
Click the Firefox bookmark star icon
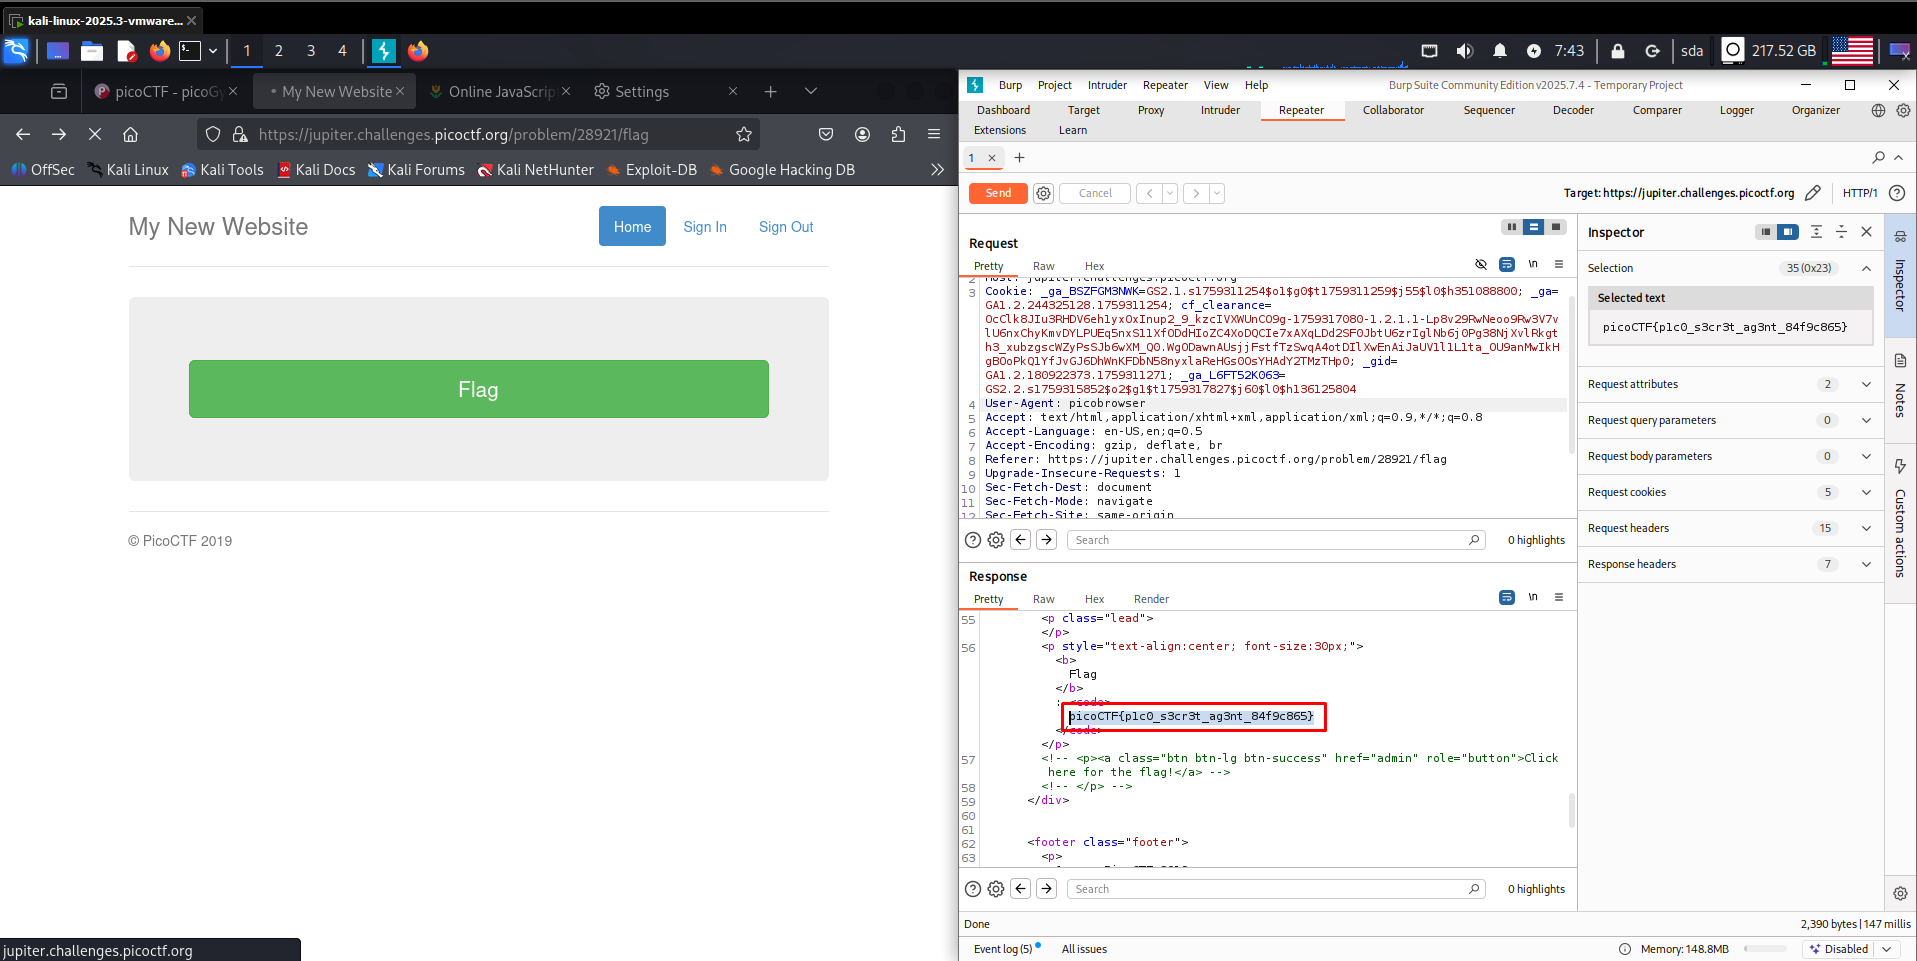point(743,135)
